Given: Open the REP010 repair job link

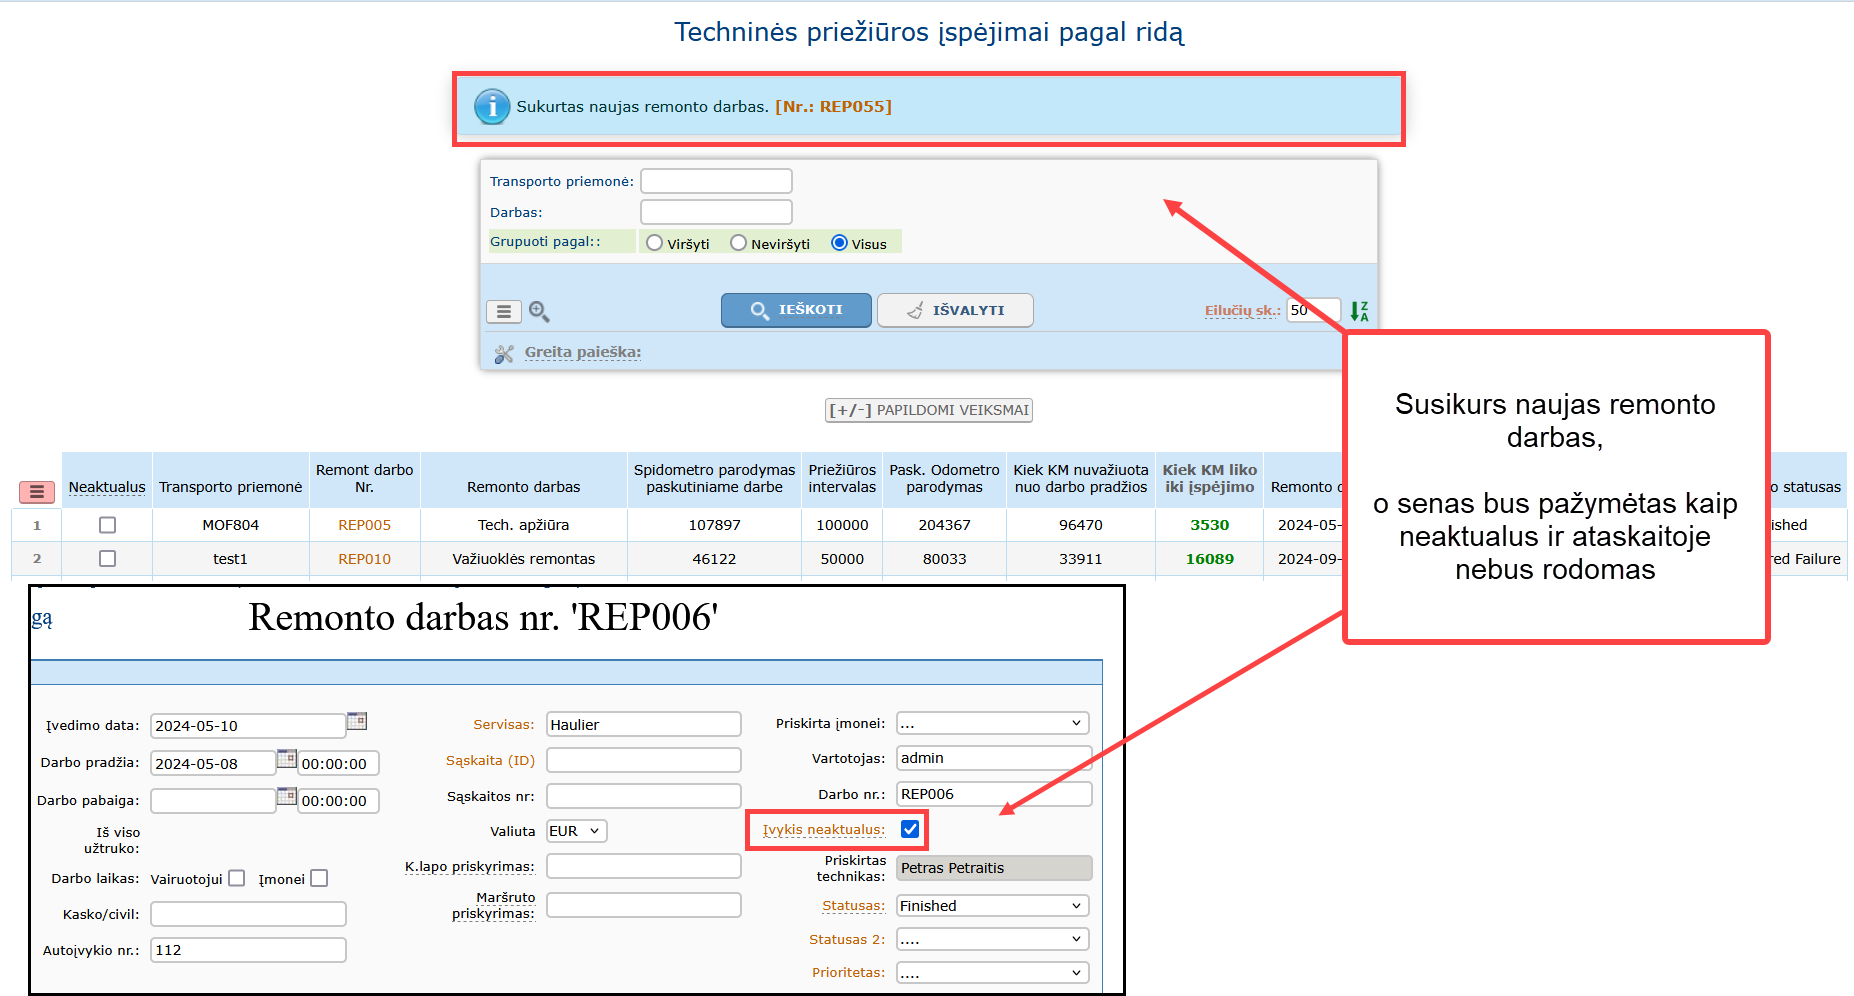Looking at the screenshot, I should (x=364, y=559).
